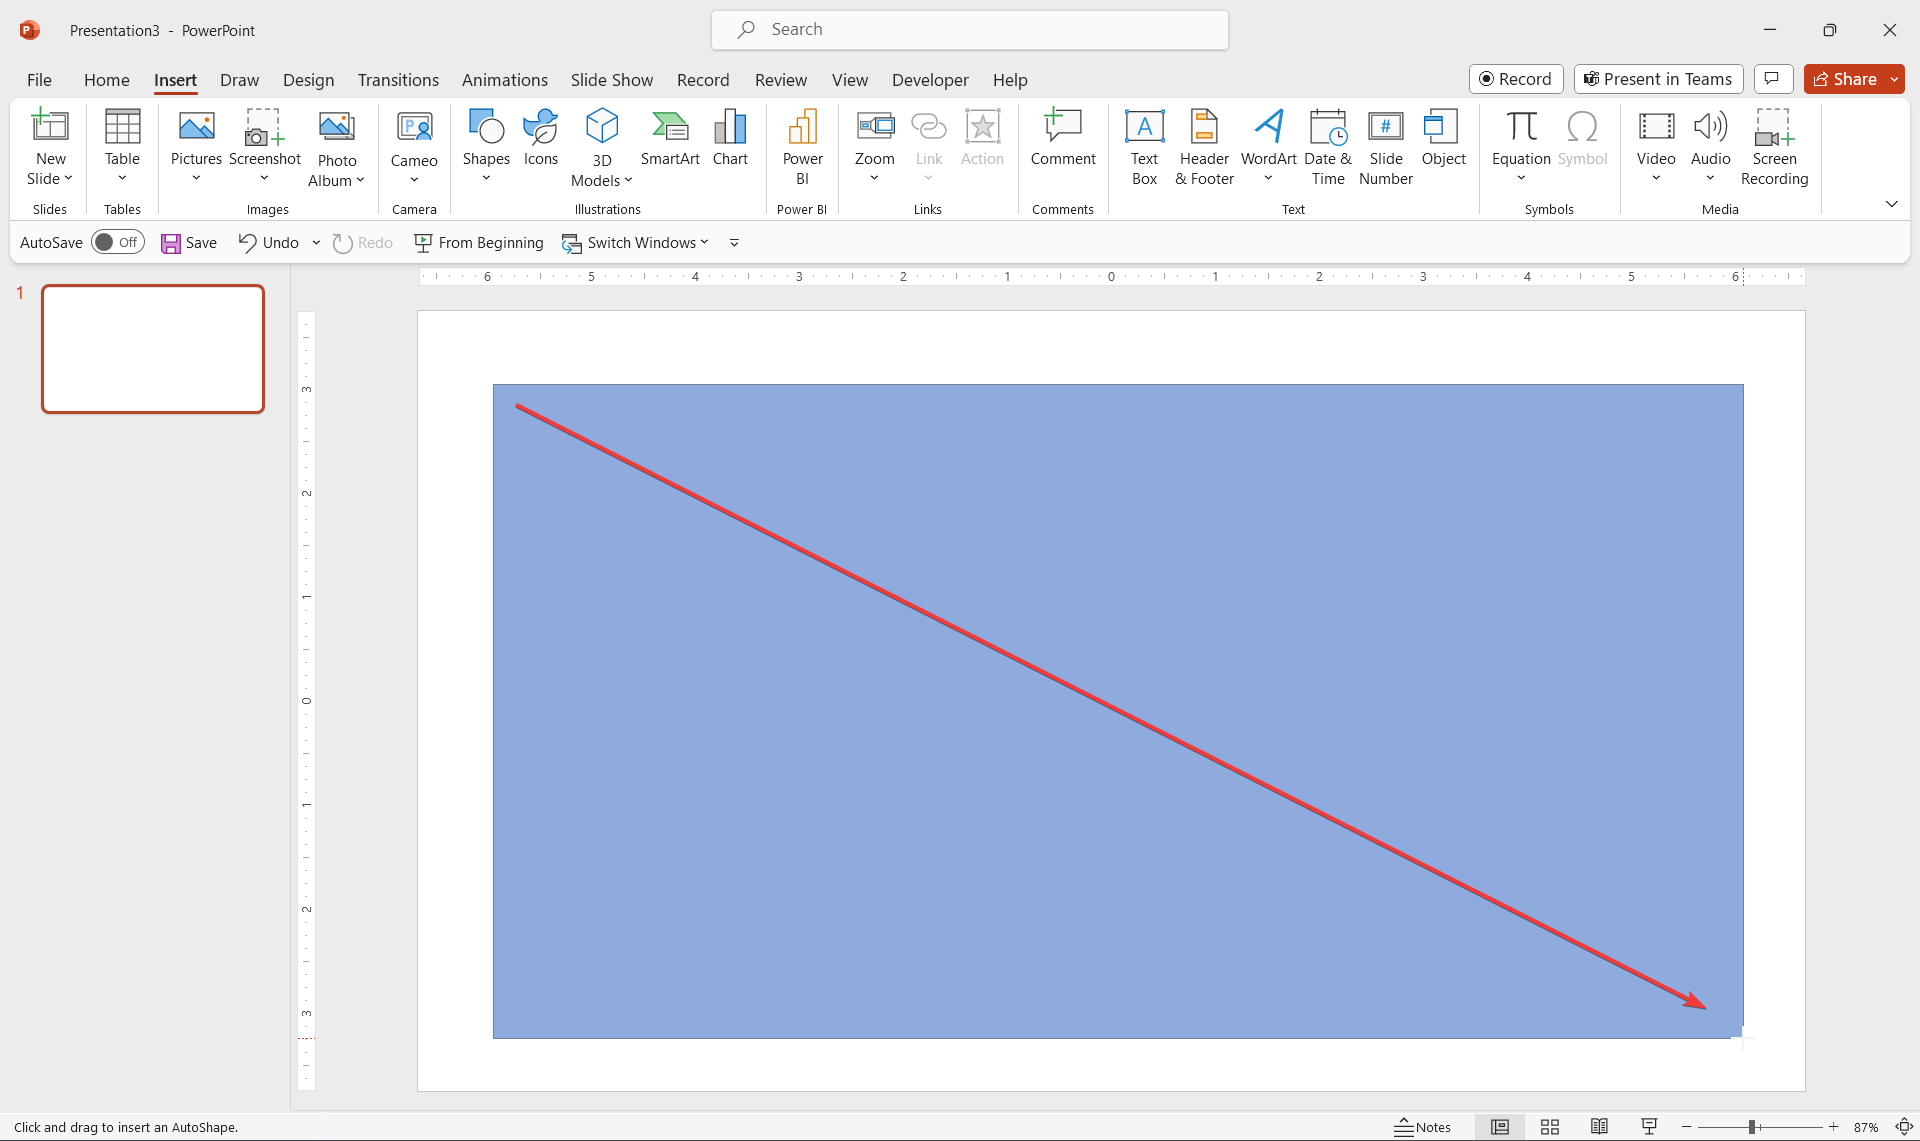Viewport: 1920px width, 1141px height.
Task: Collapse the ribbon with chevron
Action: (x=1891, y=204)
